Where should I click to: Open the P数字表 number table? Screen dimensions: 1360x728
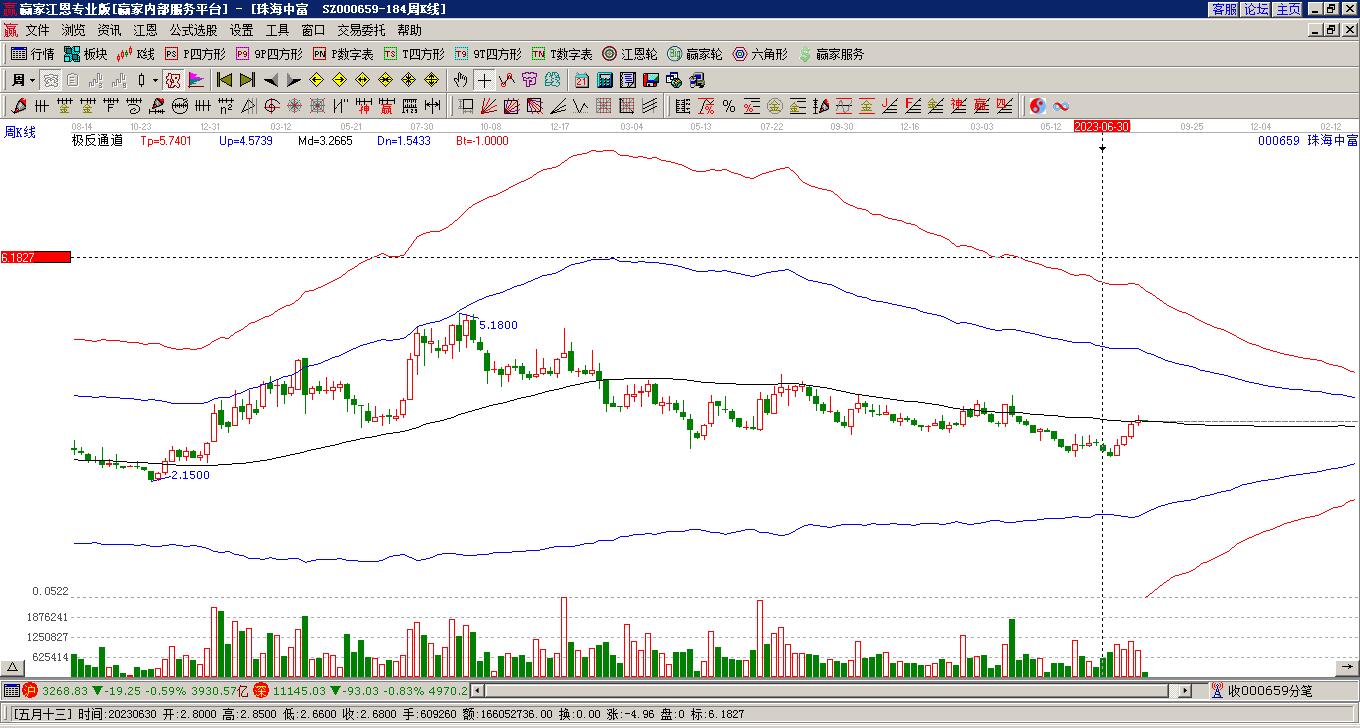[343, 54]
